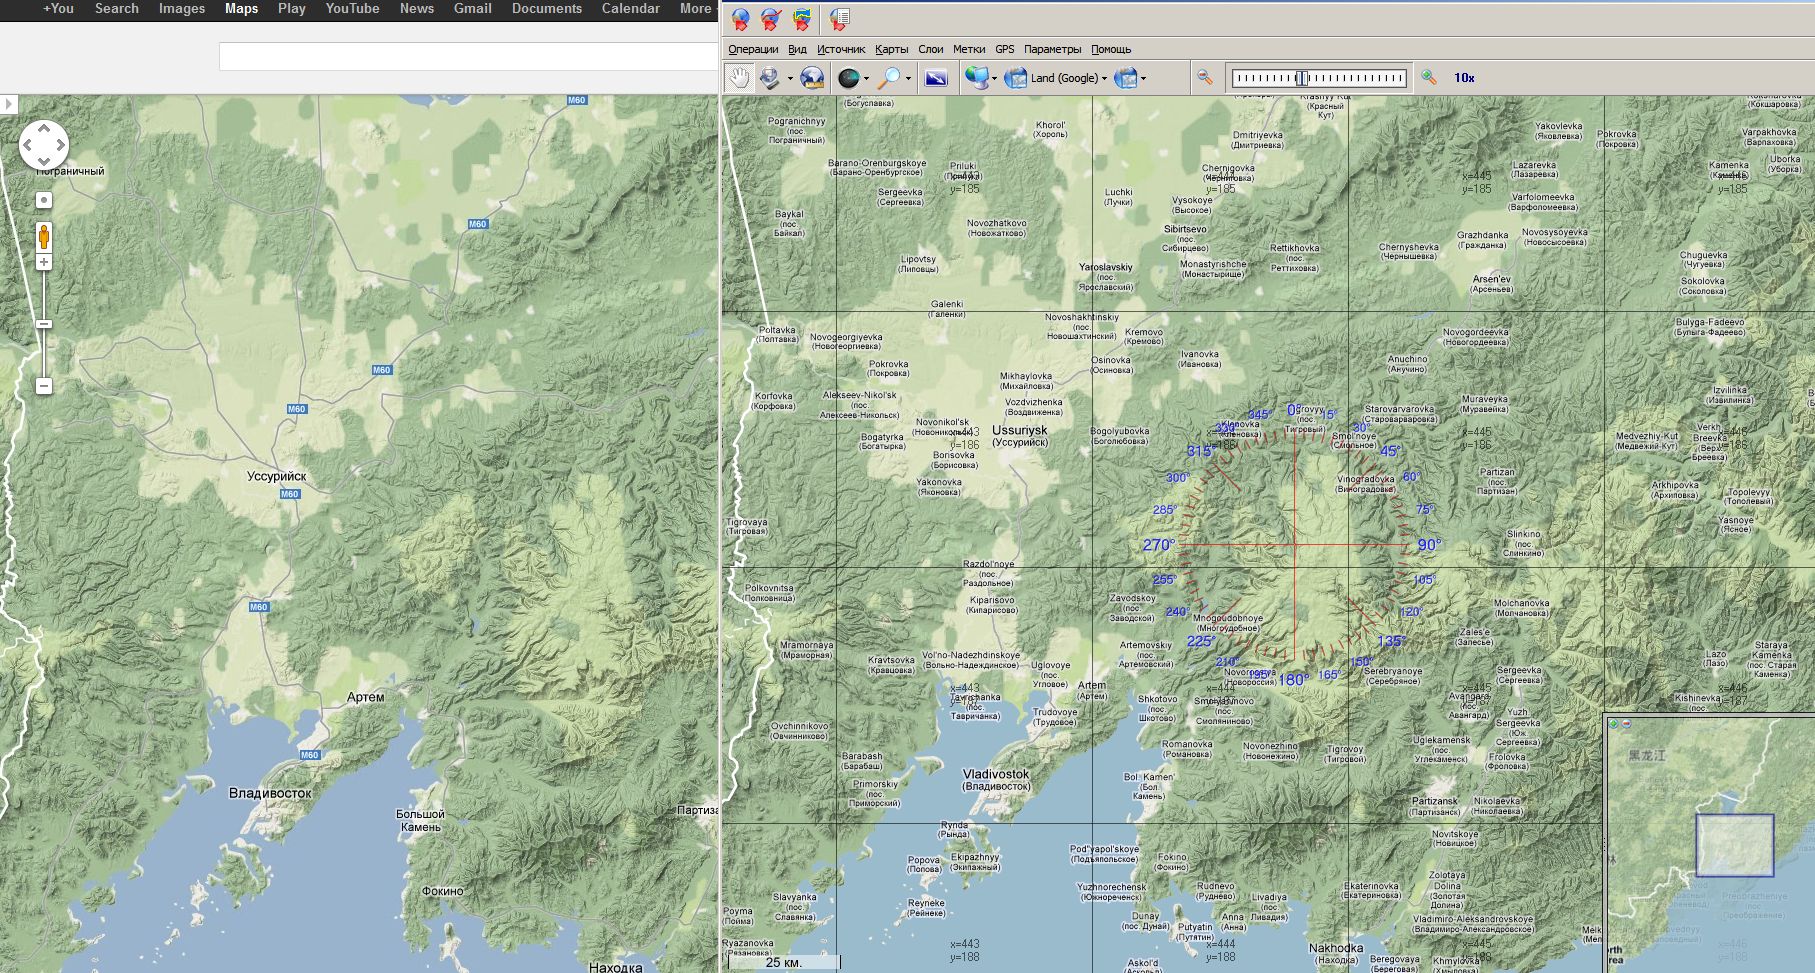The image size is (1815, 973).
Task: Click the green plus button on minimap
Action: click(1613, 723)
